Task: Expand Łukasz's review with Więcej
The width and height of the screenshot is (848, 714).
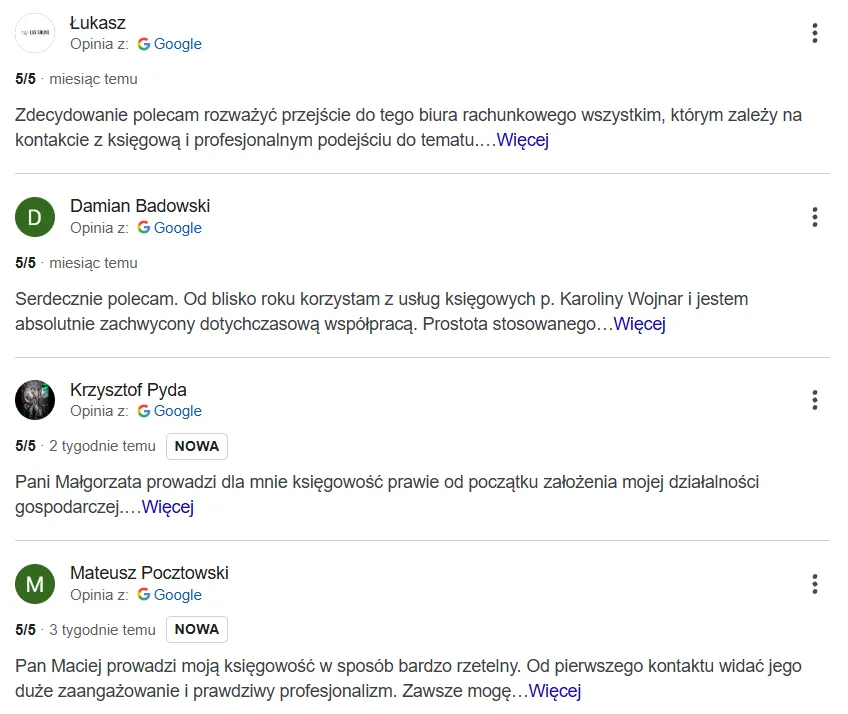Action: tap(523, 140)
